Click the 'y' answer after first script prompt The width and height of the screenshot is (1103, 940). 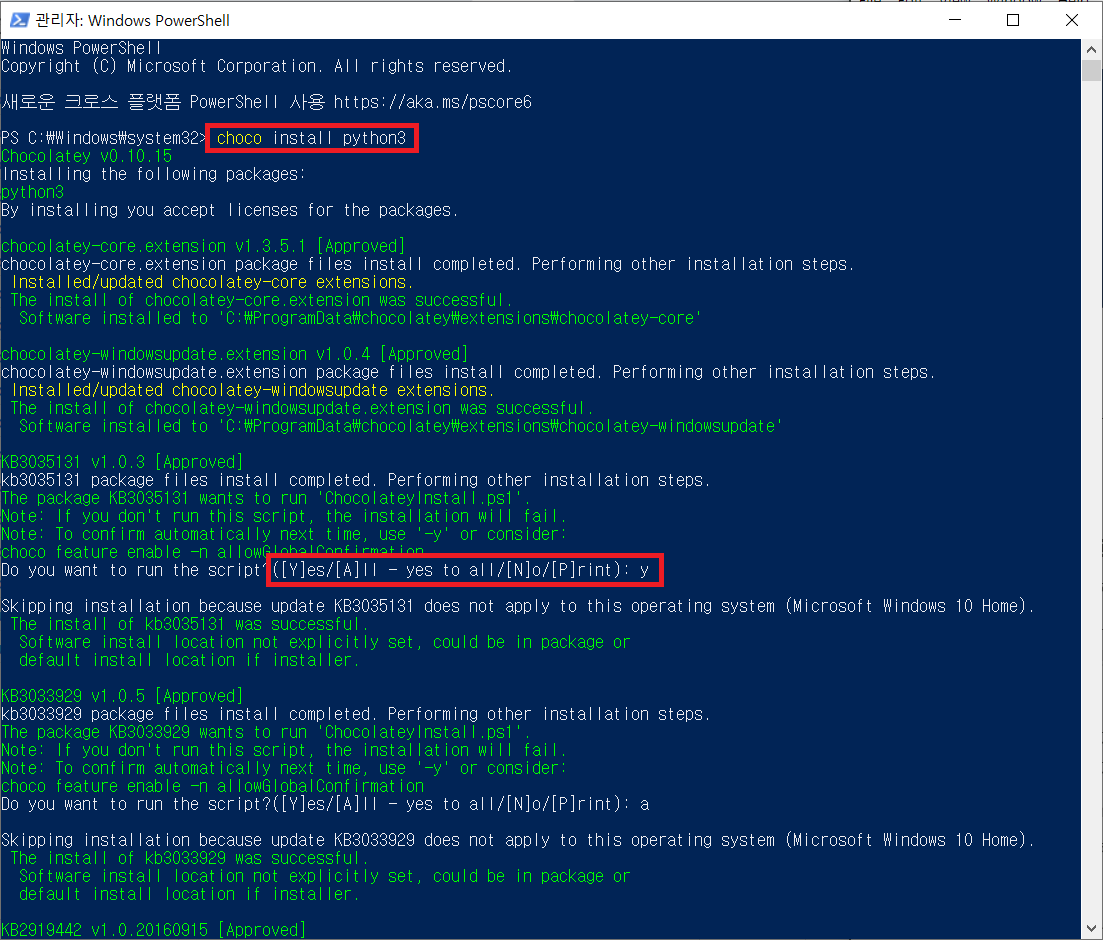pos(645,570)
